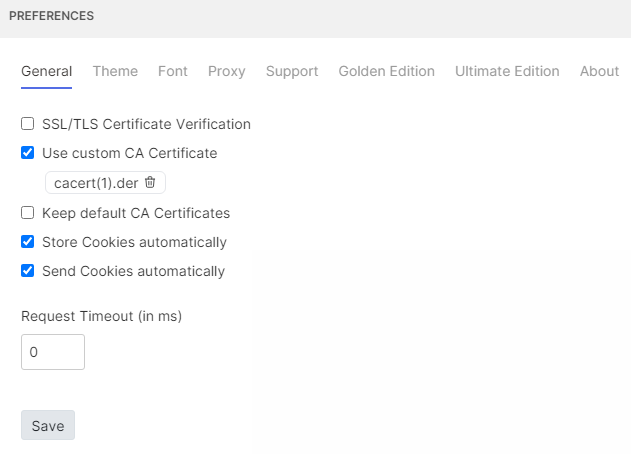631x454 pixels.
Task: Disable the Store Cookies automatically checkbox
Action: coord(28,242)
